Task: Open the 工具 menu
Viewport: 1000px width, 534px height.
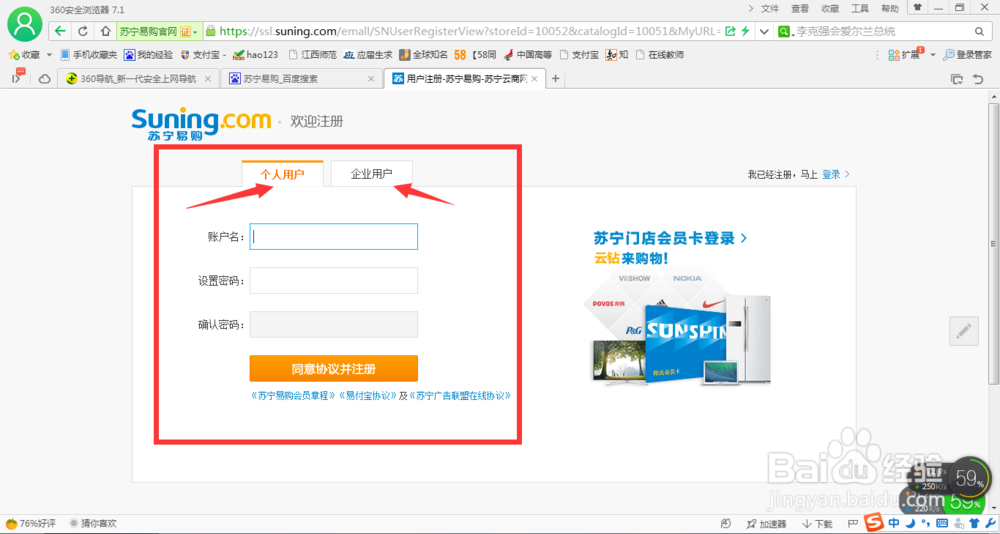Action: (860, 8)
